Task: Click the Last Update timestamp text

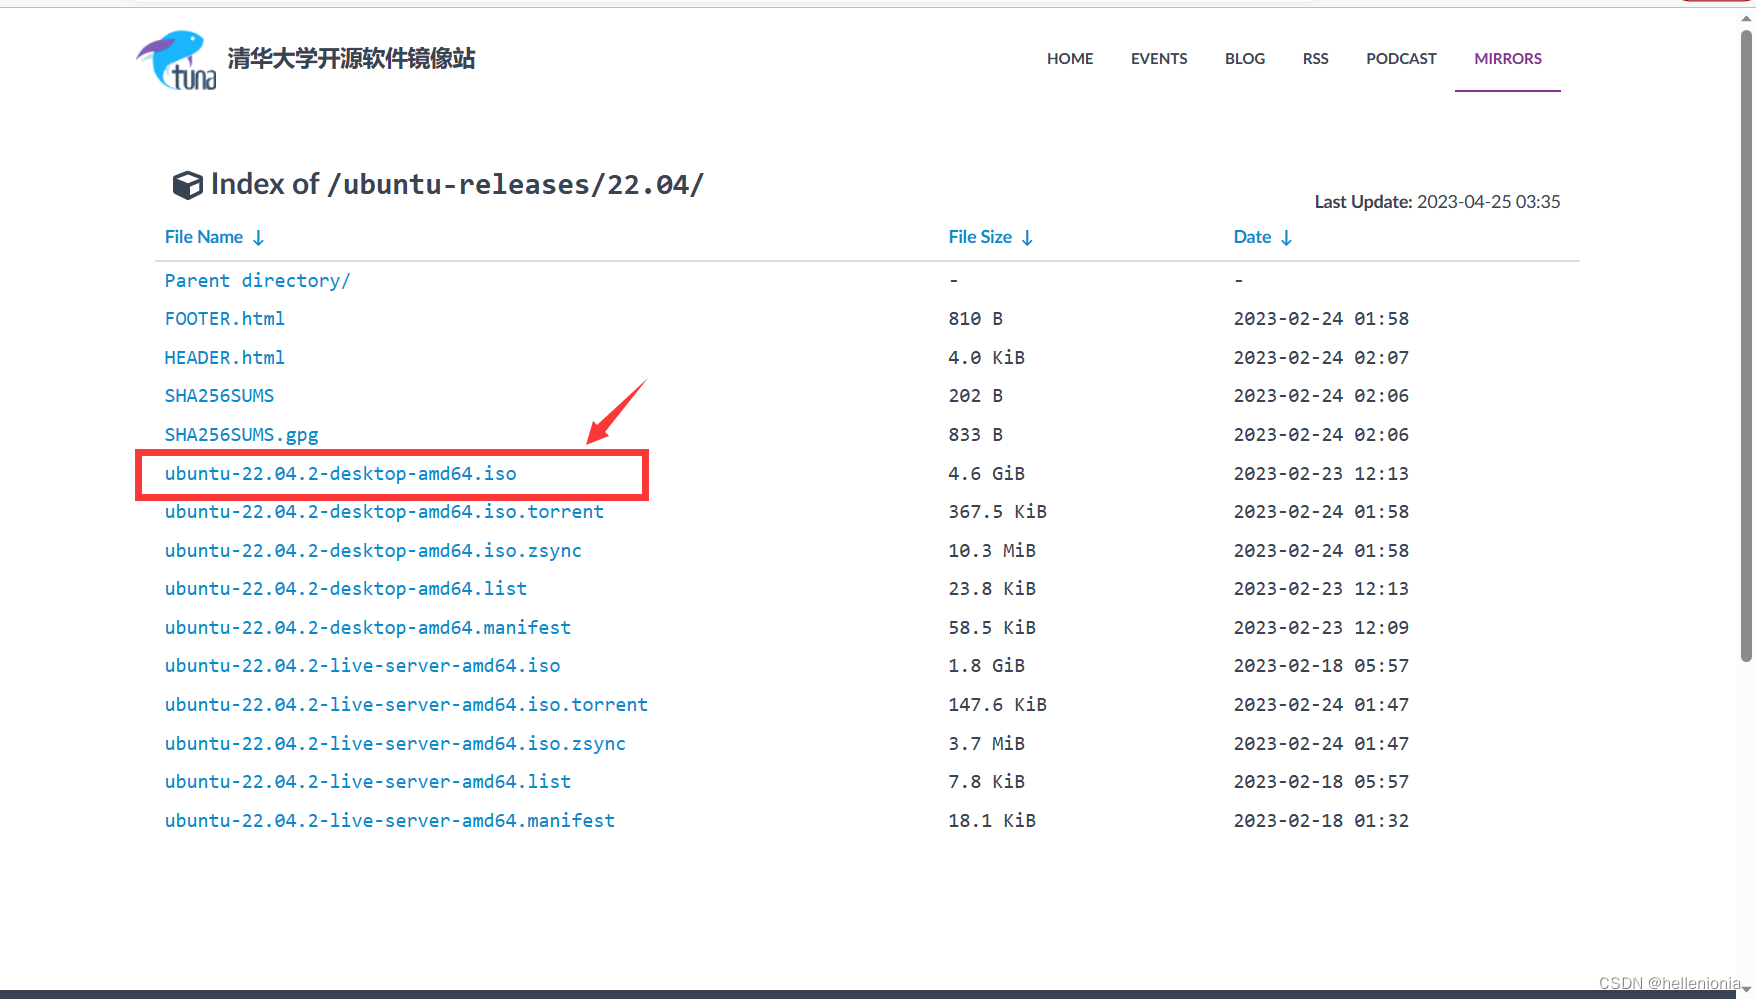Action: pyautogui.click(x=1437, y=202)
